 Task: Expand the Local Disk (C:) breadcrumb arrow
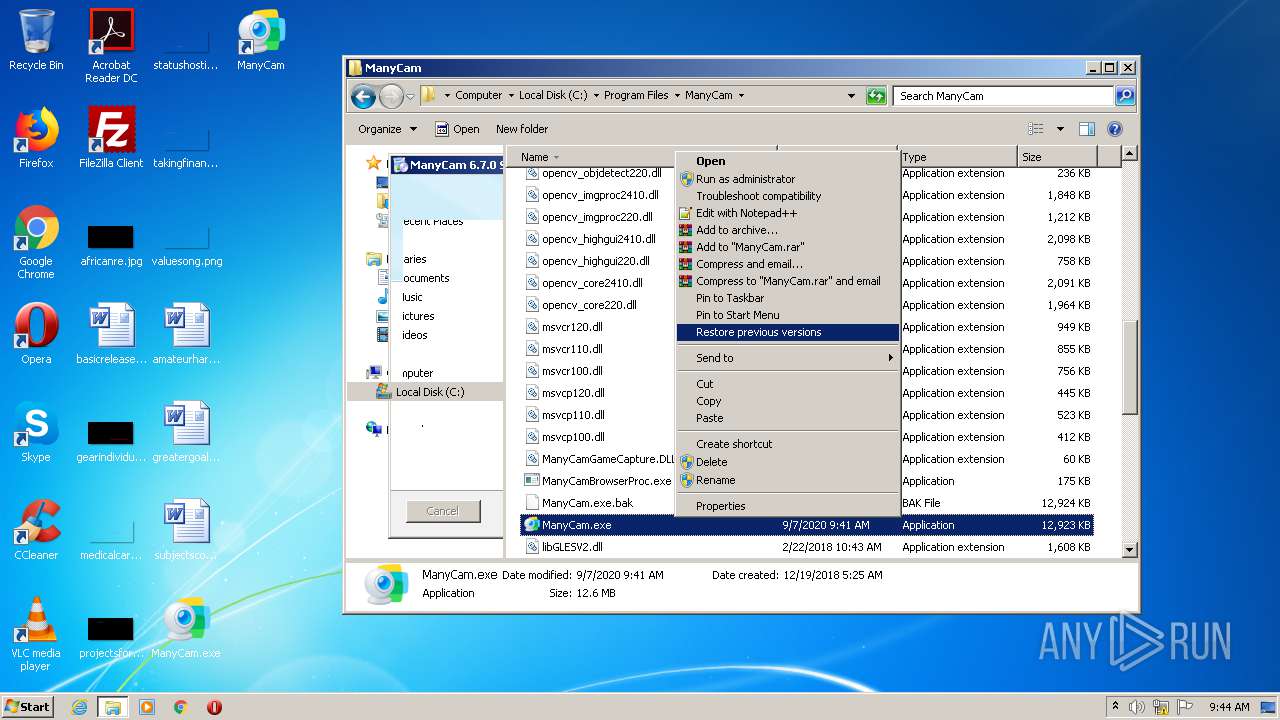coord(595,96)
